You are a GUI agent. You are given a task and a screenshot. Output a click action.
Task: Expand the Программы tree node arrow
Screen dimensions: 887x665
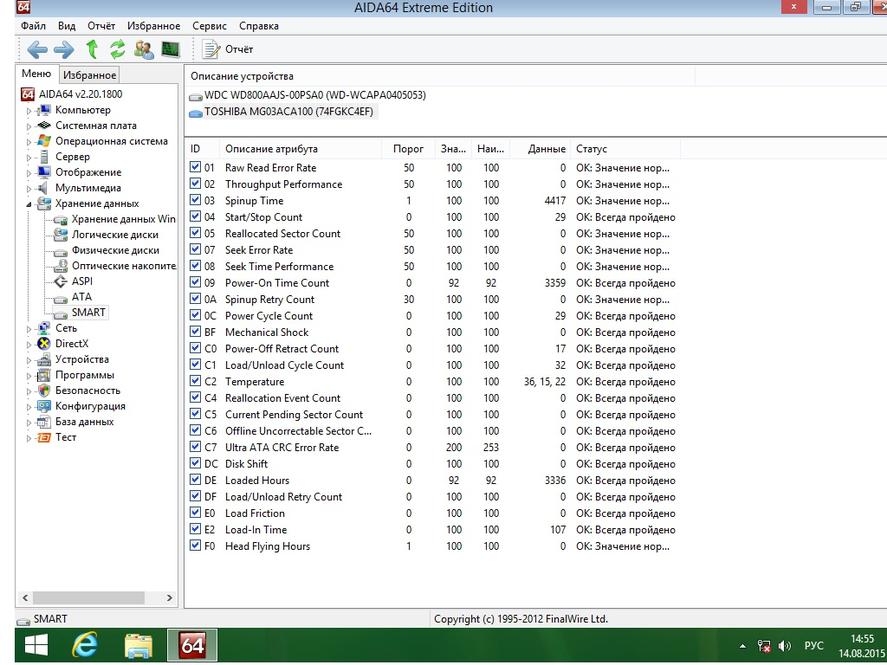point(29,375)
